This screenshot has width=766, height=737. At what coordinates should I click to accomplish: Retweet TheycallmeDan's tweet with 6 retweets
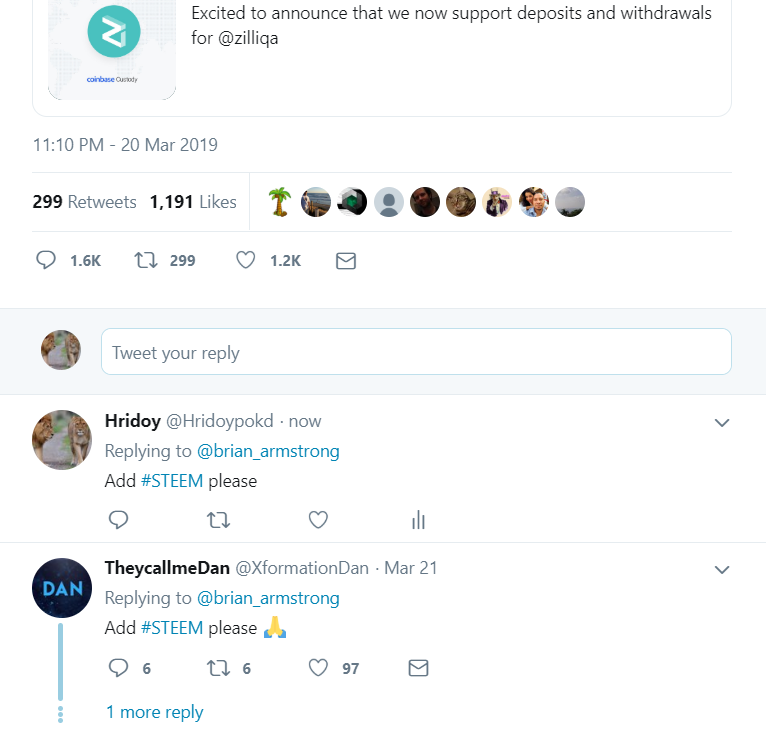pyautogui.click(x=218, y=668)
